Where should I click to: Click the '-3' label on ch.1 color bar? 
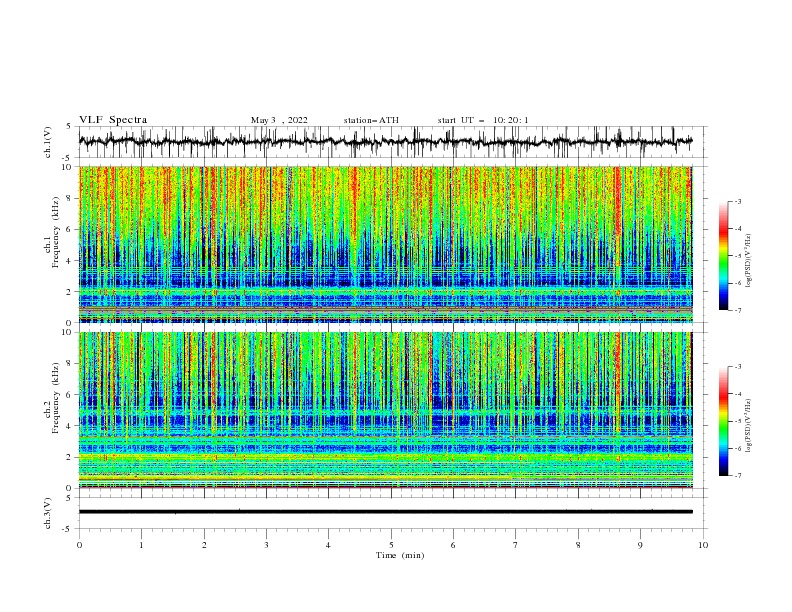(x=737, y=201)
